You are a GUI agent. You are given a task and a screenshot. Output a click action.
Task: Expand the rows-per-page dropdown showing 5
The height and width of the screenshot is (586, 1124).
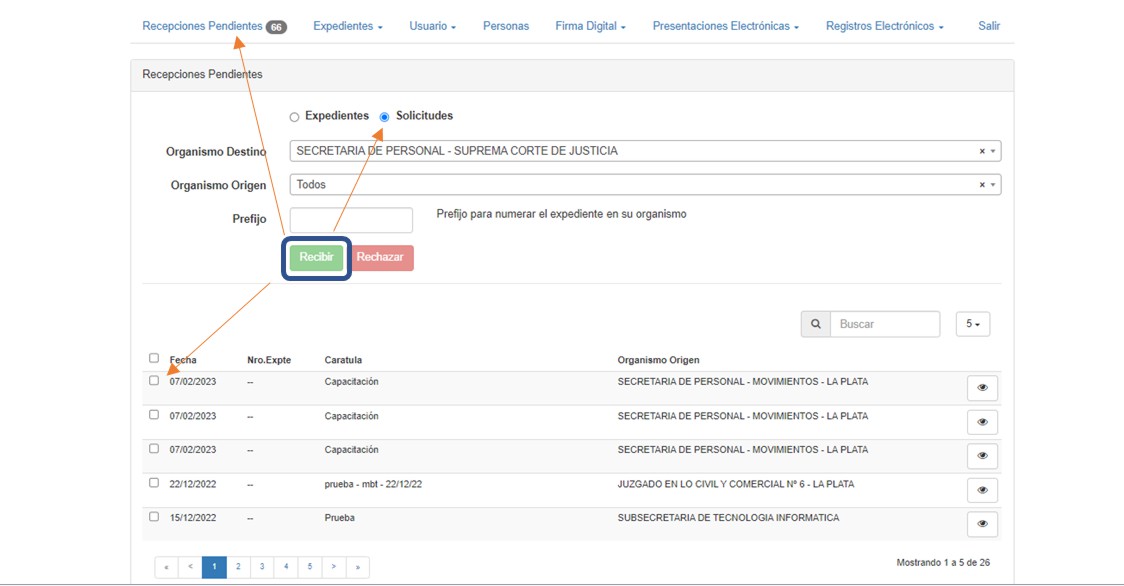972,324
